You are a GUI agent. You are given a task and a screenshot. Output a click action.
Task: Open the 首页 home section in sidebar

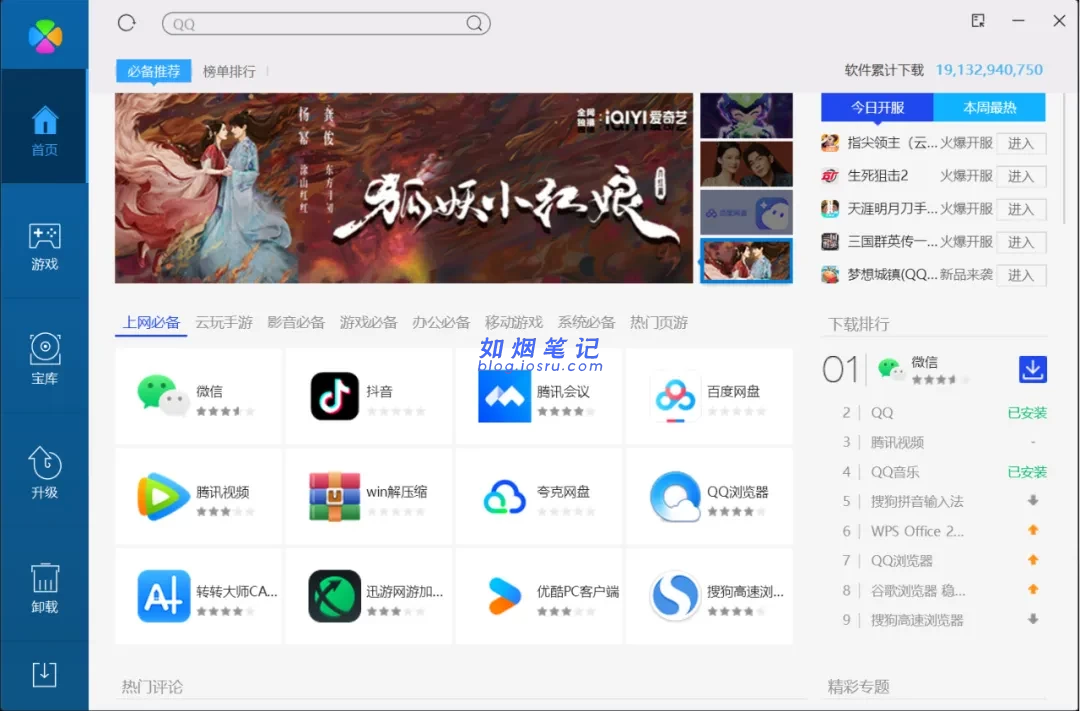pyautogui.click(x=44, y=127)
